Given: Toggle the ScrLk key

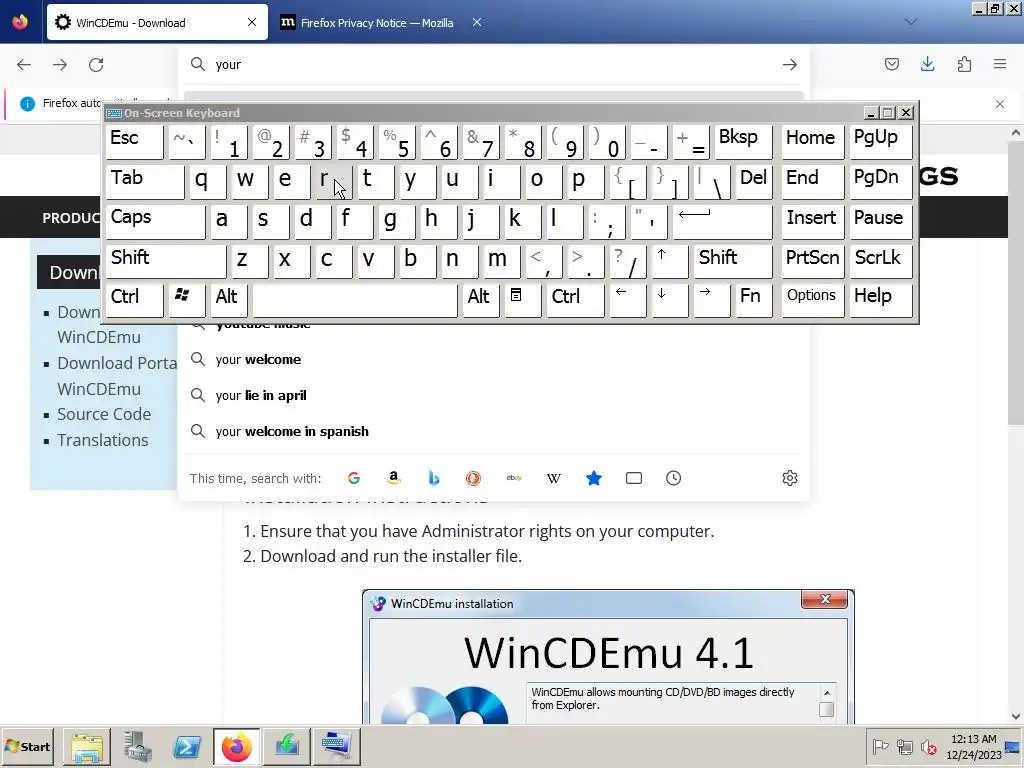Looking at the screenshot, I should (x=880, y=261).
